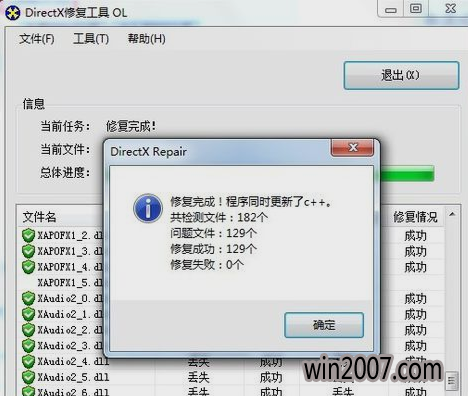
Task: Click green shield icon beside XAudio2_3.dll
Action: point(28,346)
